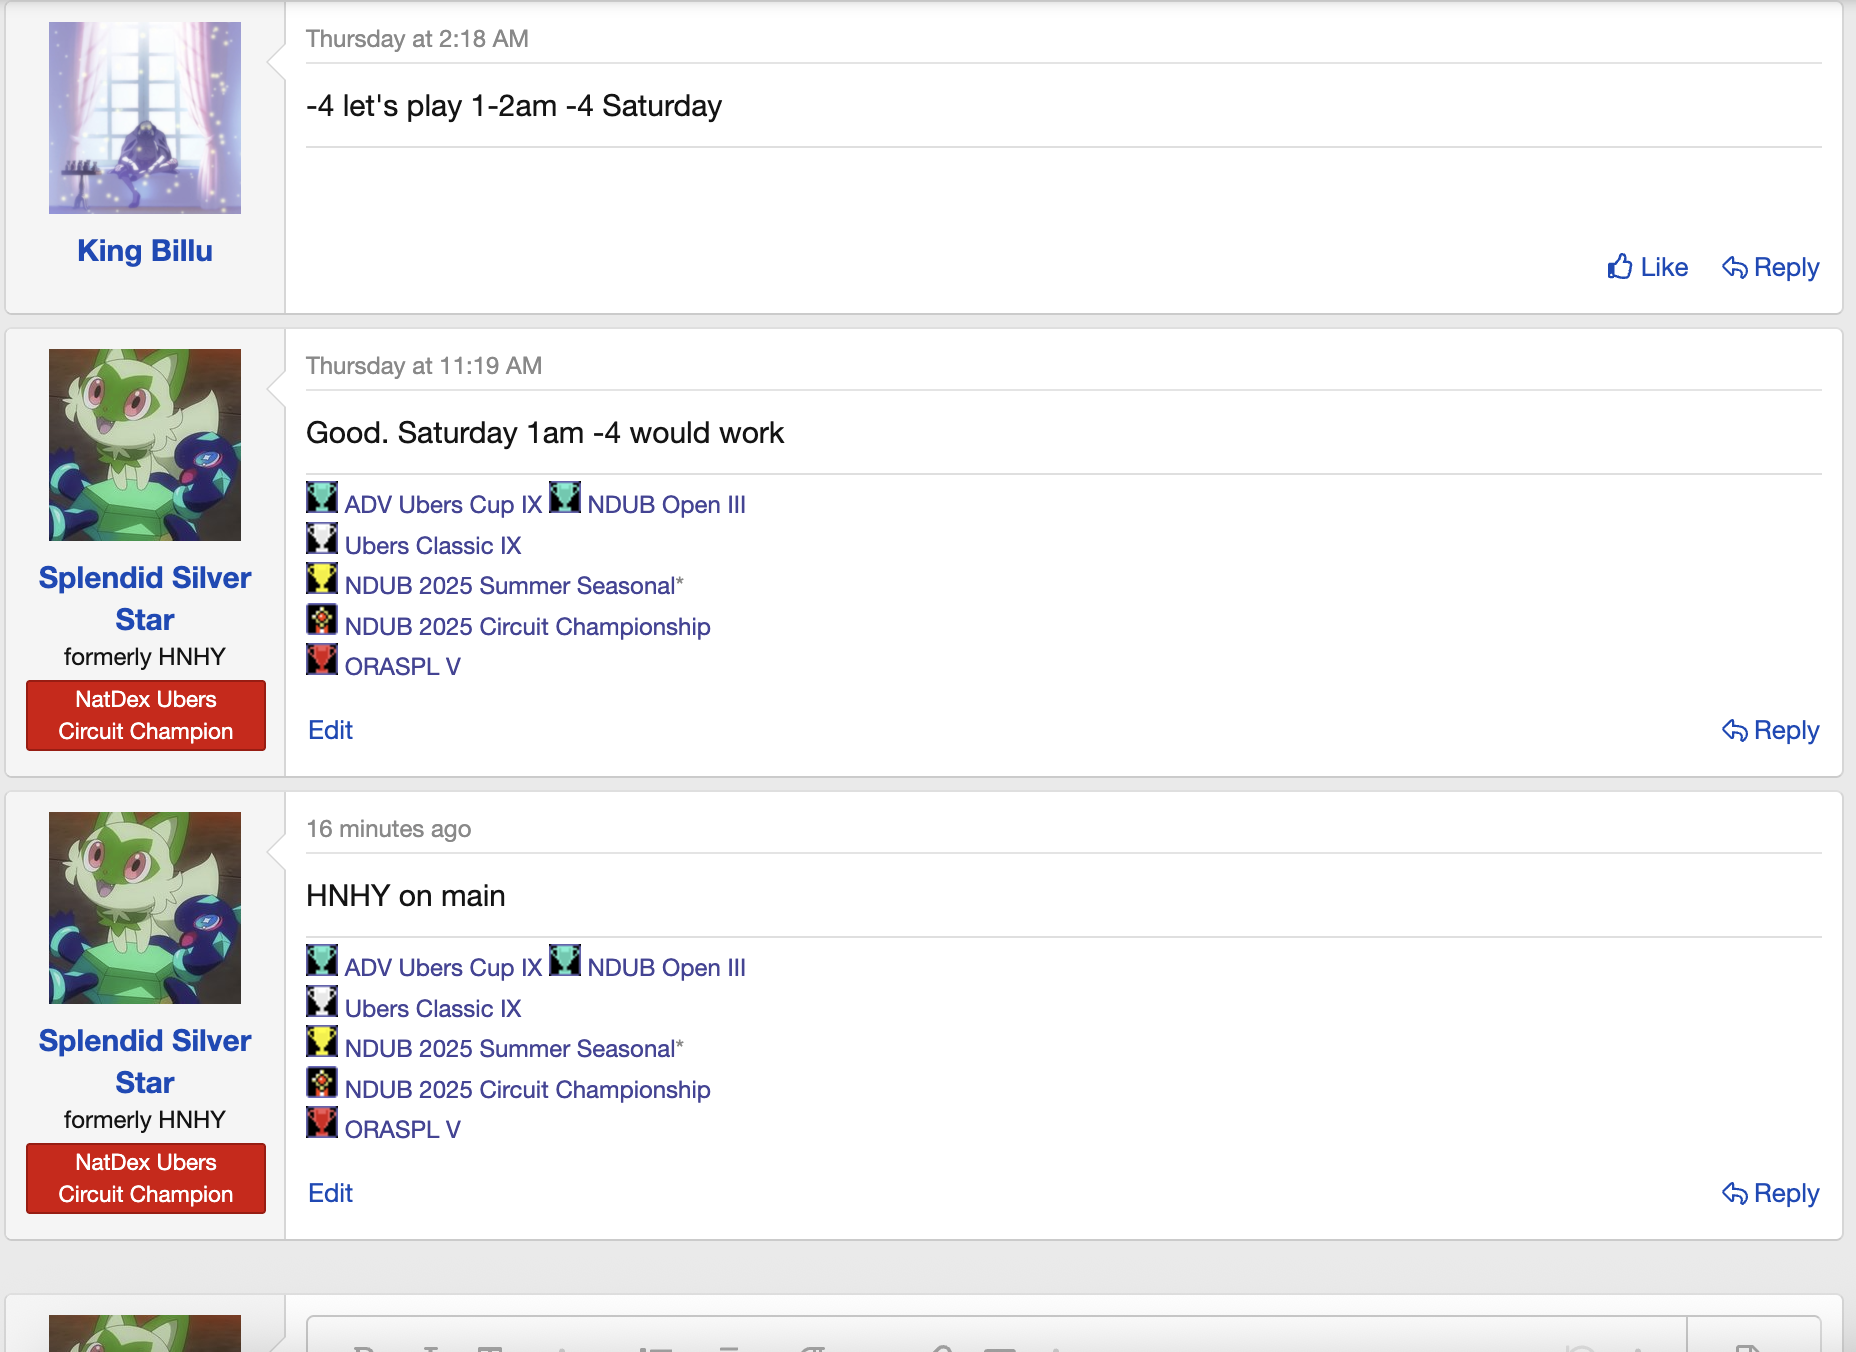
Task: Click the 'Thursday at 2:18 AM' timestamp
Action: point(417,39)
